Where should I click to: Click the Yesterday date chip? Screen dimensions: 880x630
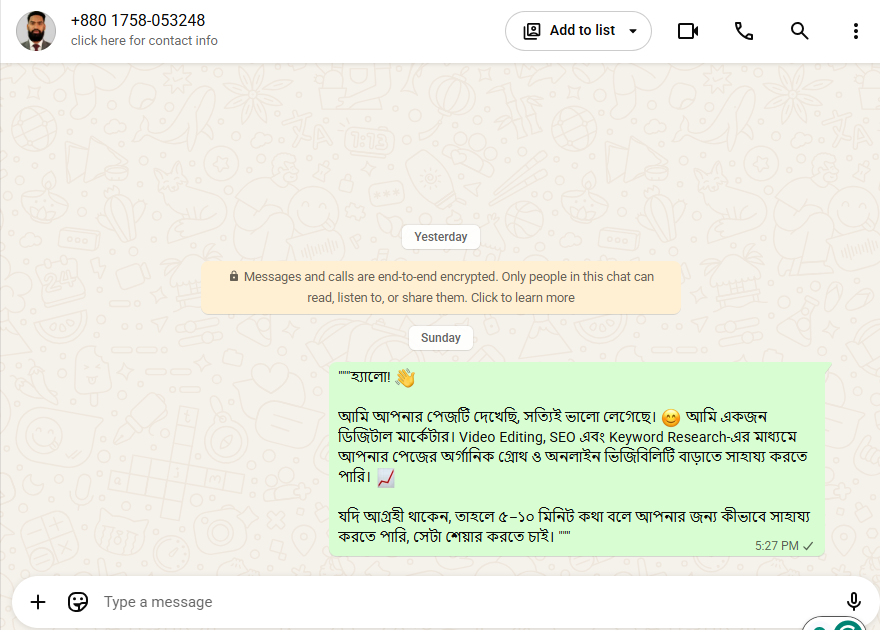coord(441,237)
